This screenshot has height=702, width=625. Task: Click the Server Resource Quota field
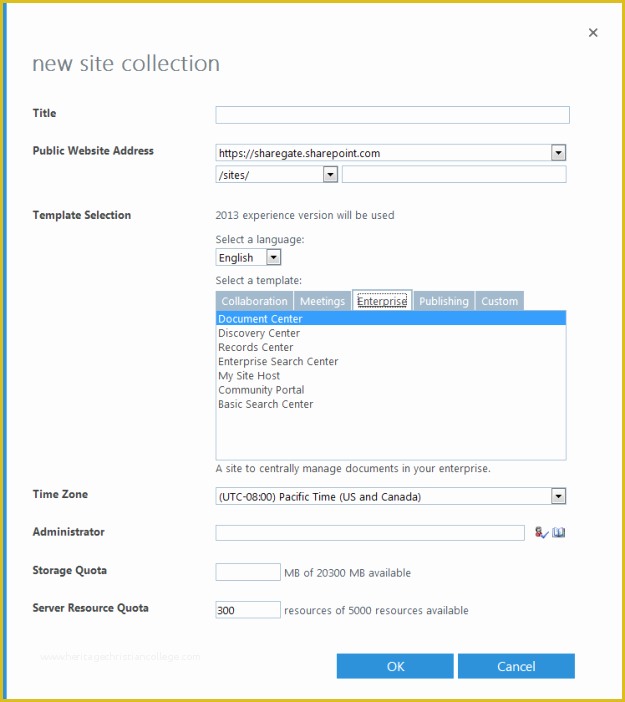click(x=248, y=610)
